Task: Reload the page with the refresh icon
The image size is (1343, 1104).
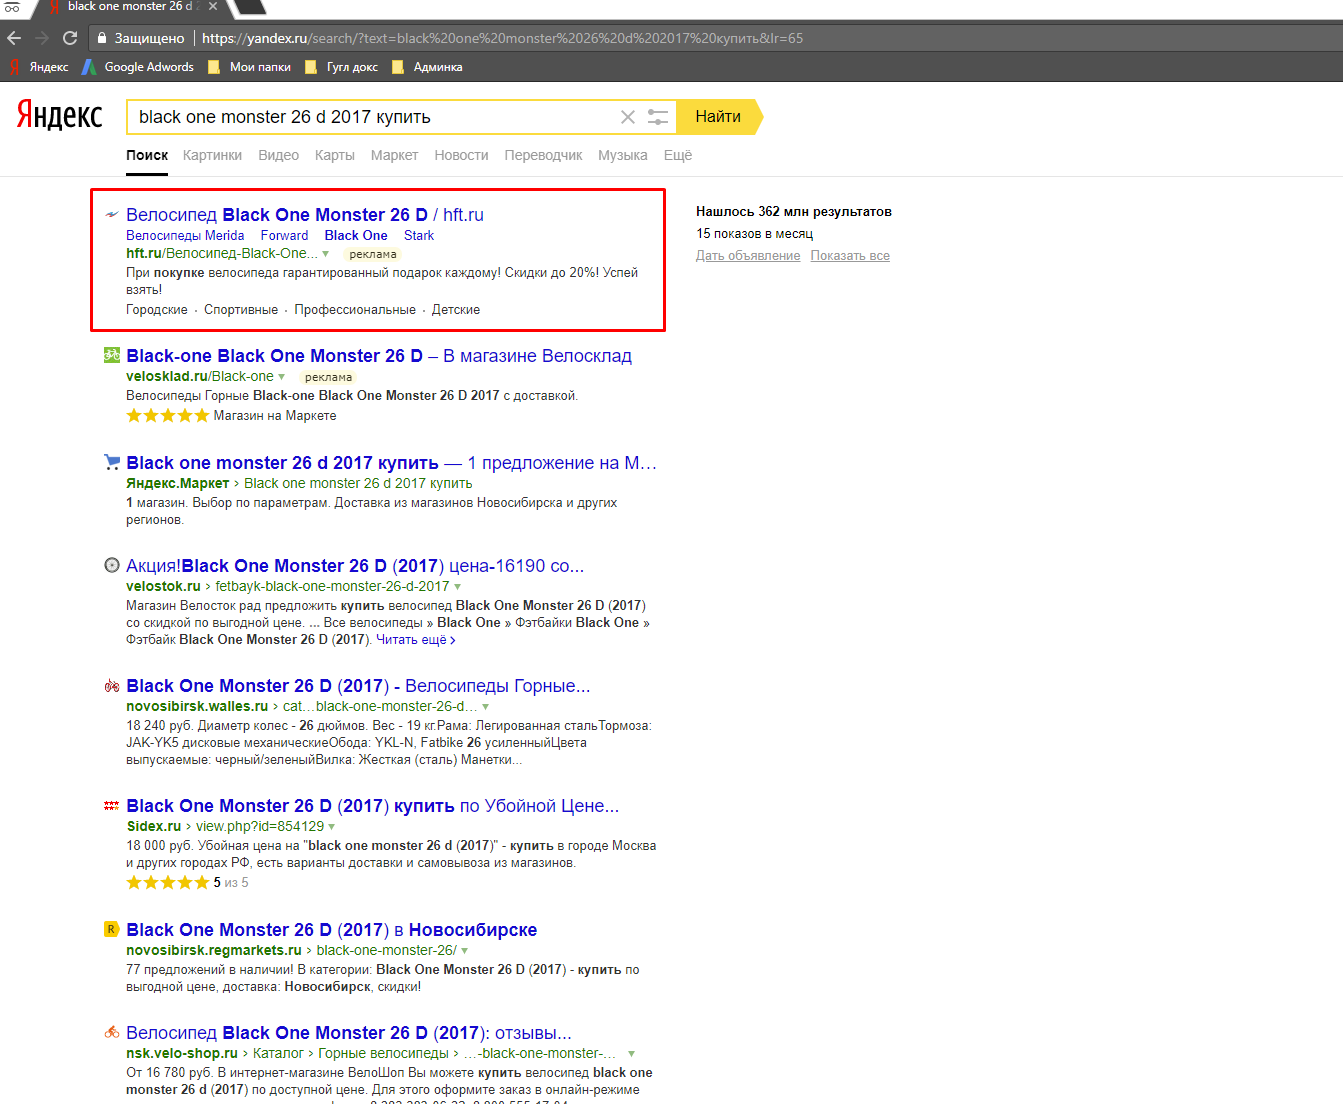Action: click(70, 38)
